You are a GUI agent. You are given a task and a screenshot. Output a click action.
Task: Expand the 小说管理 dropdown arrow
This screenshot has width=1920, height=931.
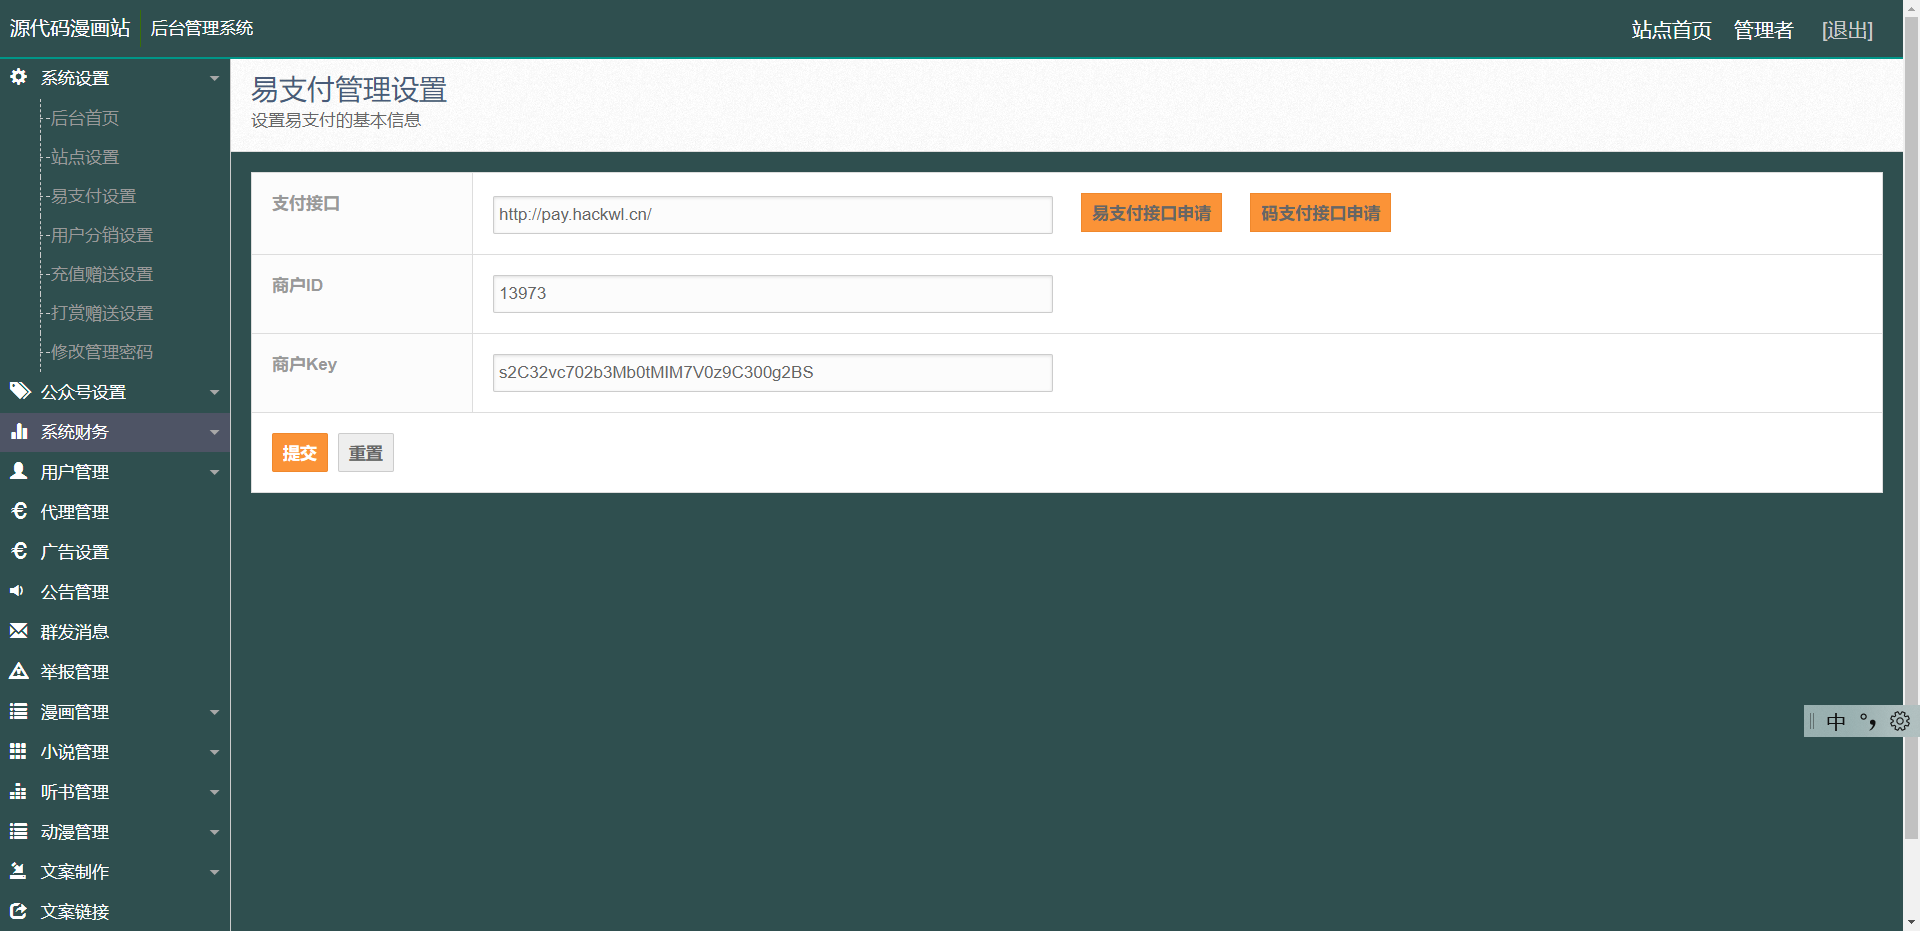pos(214,752)
